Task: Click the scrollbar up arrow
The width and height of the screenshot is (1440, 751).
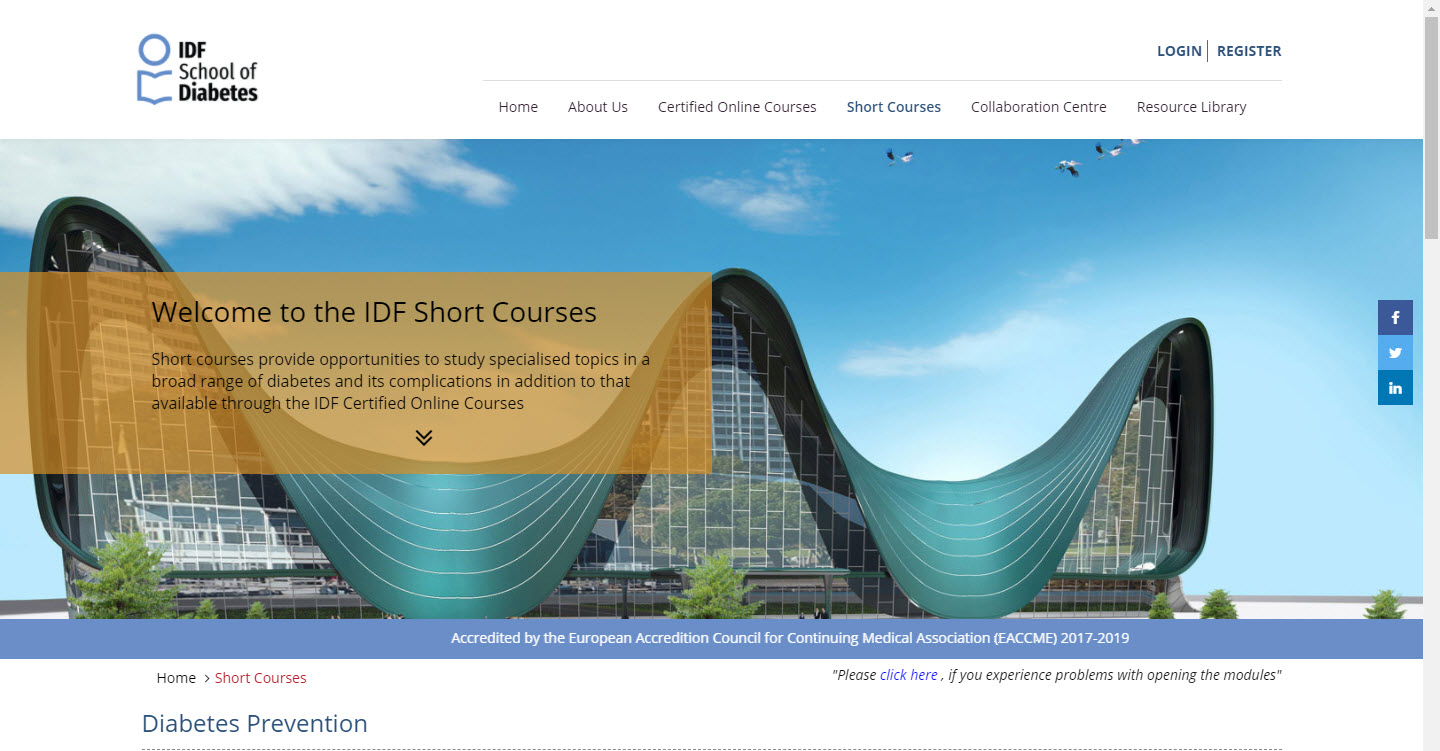Action: click(x=1431, y=8)
